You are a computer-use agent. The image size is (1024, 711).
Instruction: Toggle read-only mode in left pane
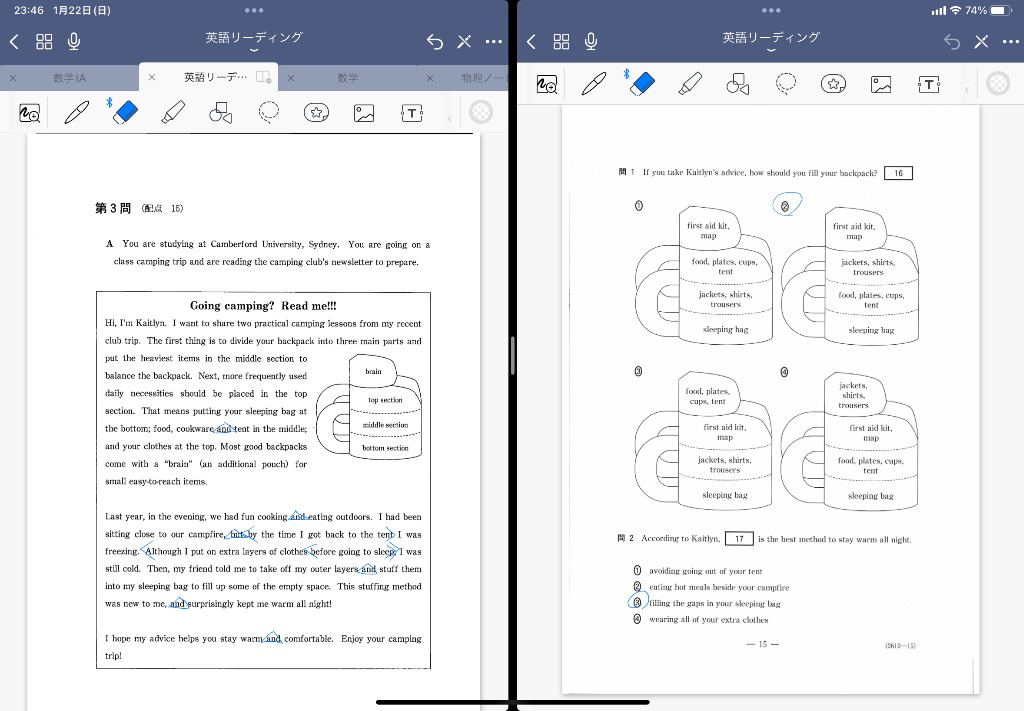click(x=464, y=41)
